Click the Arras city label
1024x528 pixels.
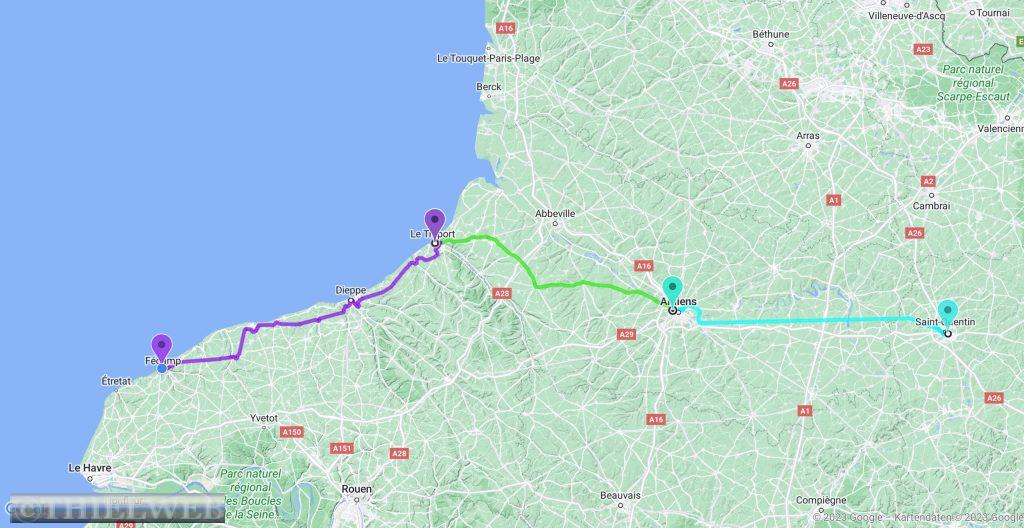808,136
